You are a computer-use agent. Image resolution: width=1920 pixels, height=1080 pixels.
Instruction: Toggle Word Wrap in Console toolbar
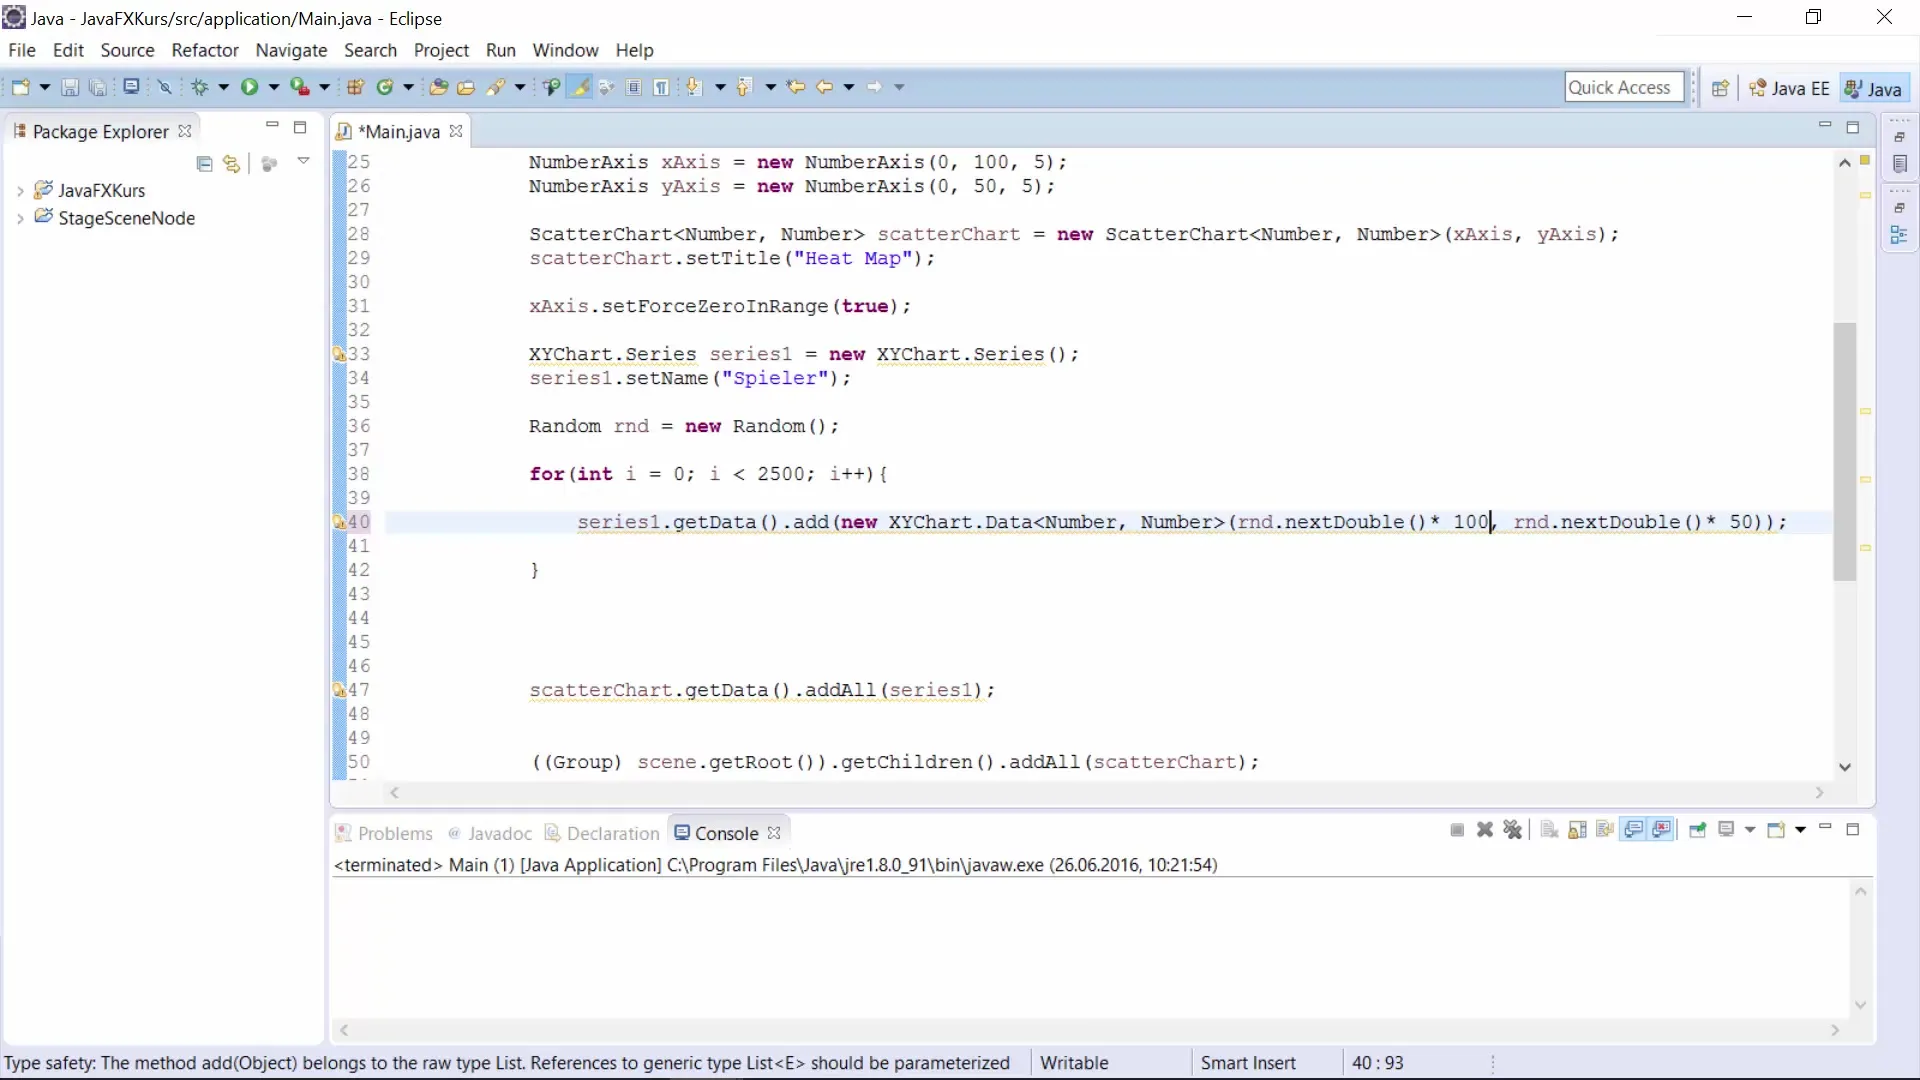point(1605,830)
